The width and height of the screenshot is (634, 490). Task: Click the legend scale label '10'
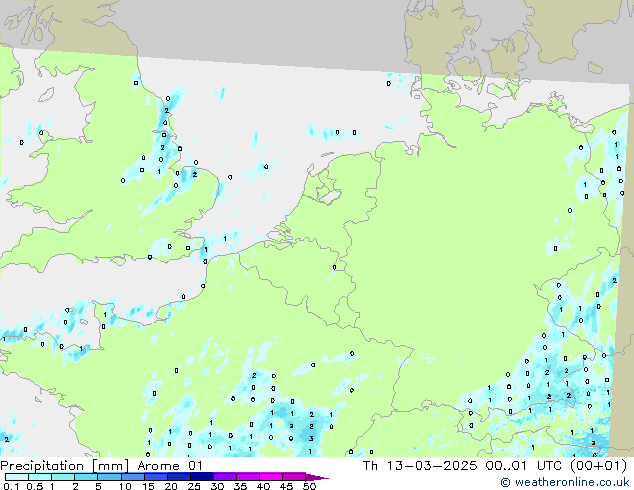125,486
